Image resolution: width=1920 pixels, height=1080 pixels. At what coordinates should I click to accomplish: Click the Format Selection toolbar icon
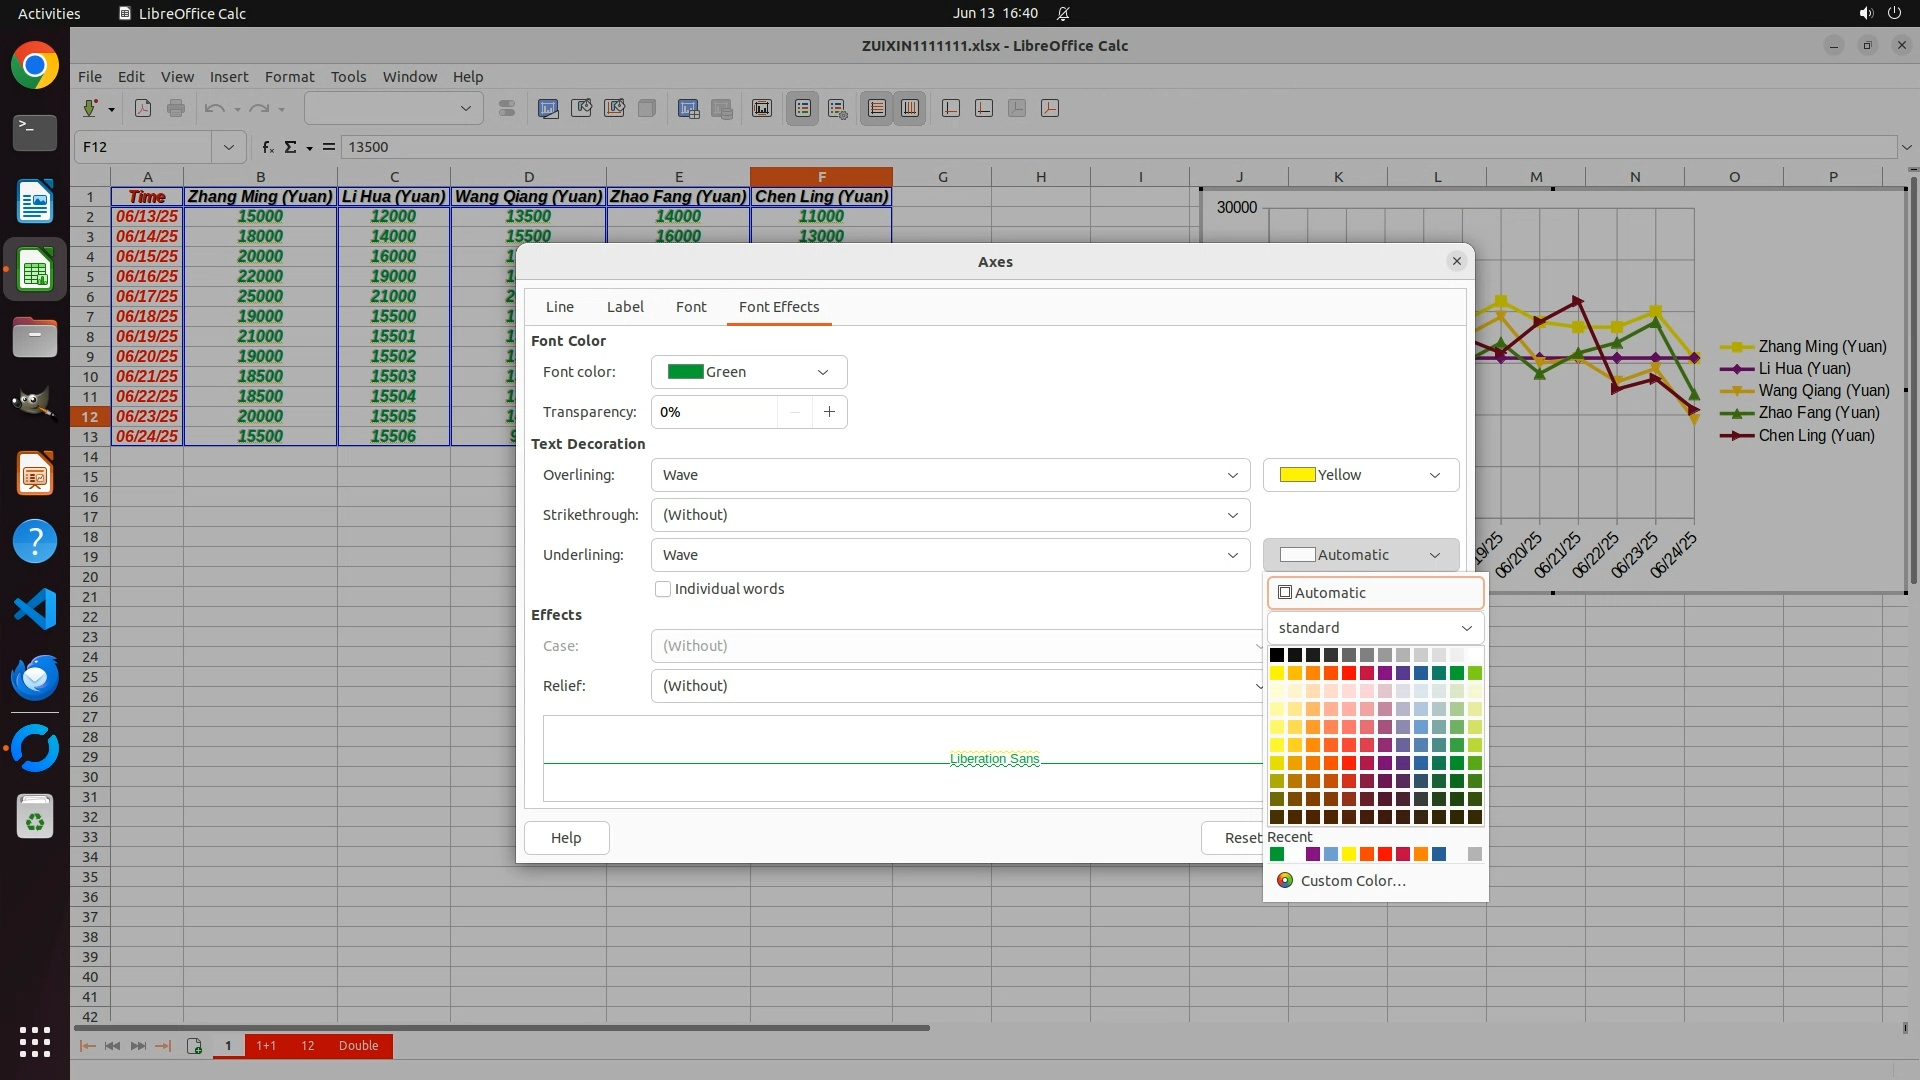pyautogui.click(x=507, y=108)
